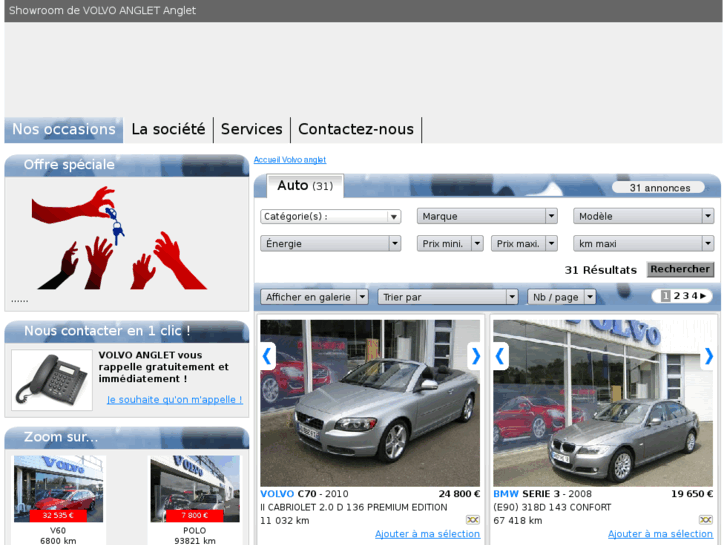Show next photo of Volvo C70
Screen dimensions: 727x545
475,356
